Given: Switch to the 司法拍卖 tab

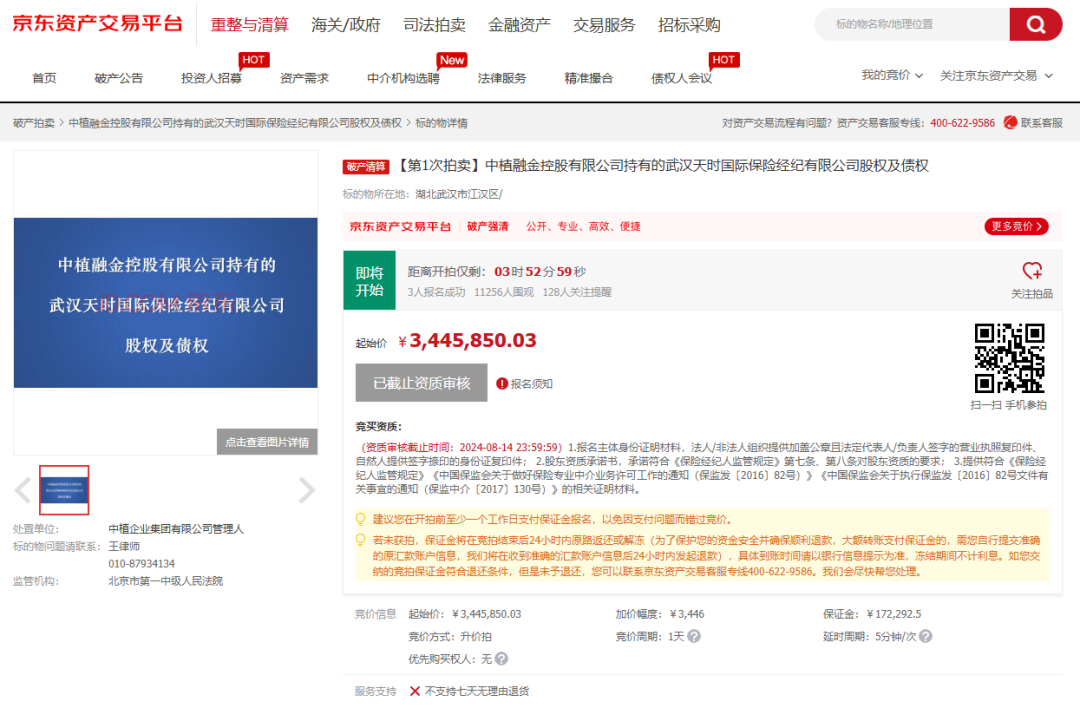Looking at the screenshot, I should (x=434, y=25).
